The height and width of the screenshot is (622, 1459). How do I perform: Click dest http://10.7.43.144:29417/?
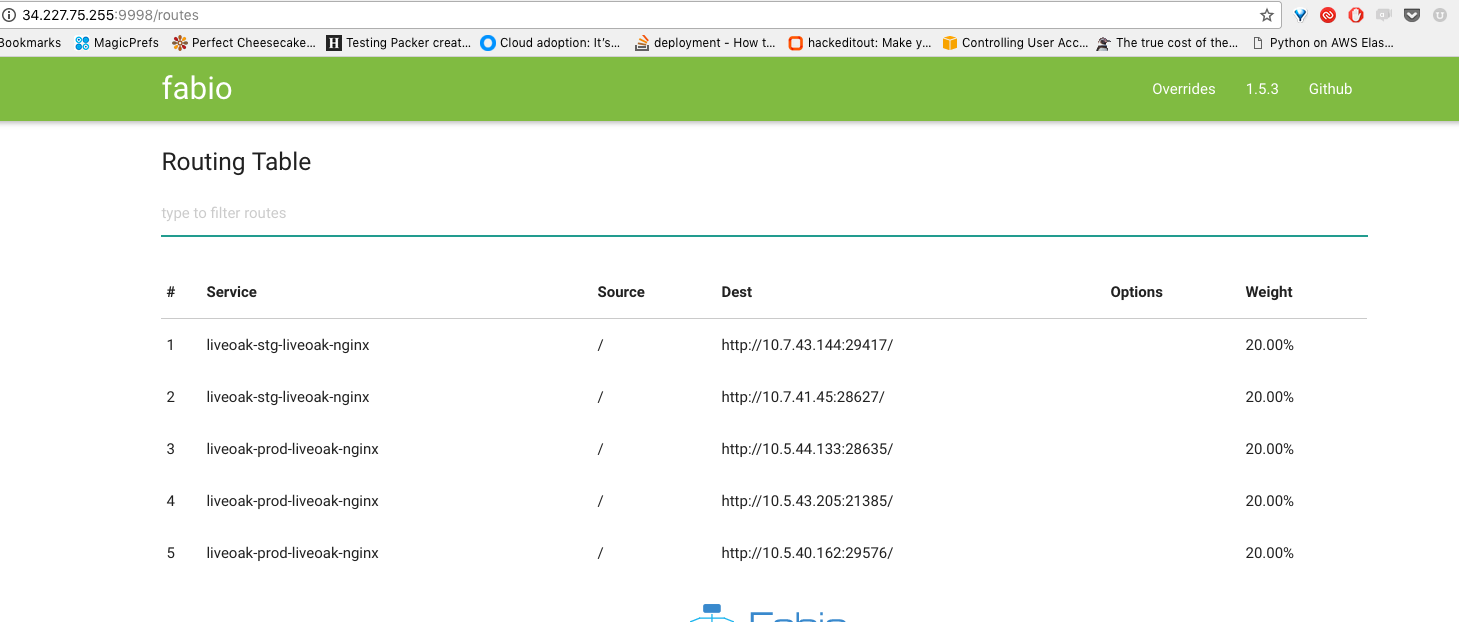click(807, 345)
